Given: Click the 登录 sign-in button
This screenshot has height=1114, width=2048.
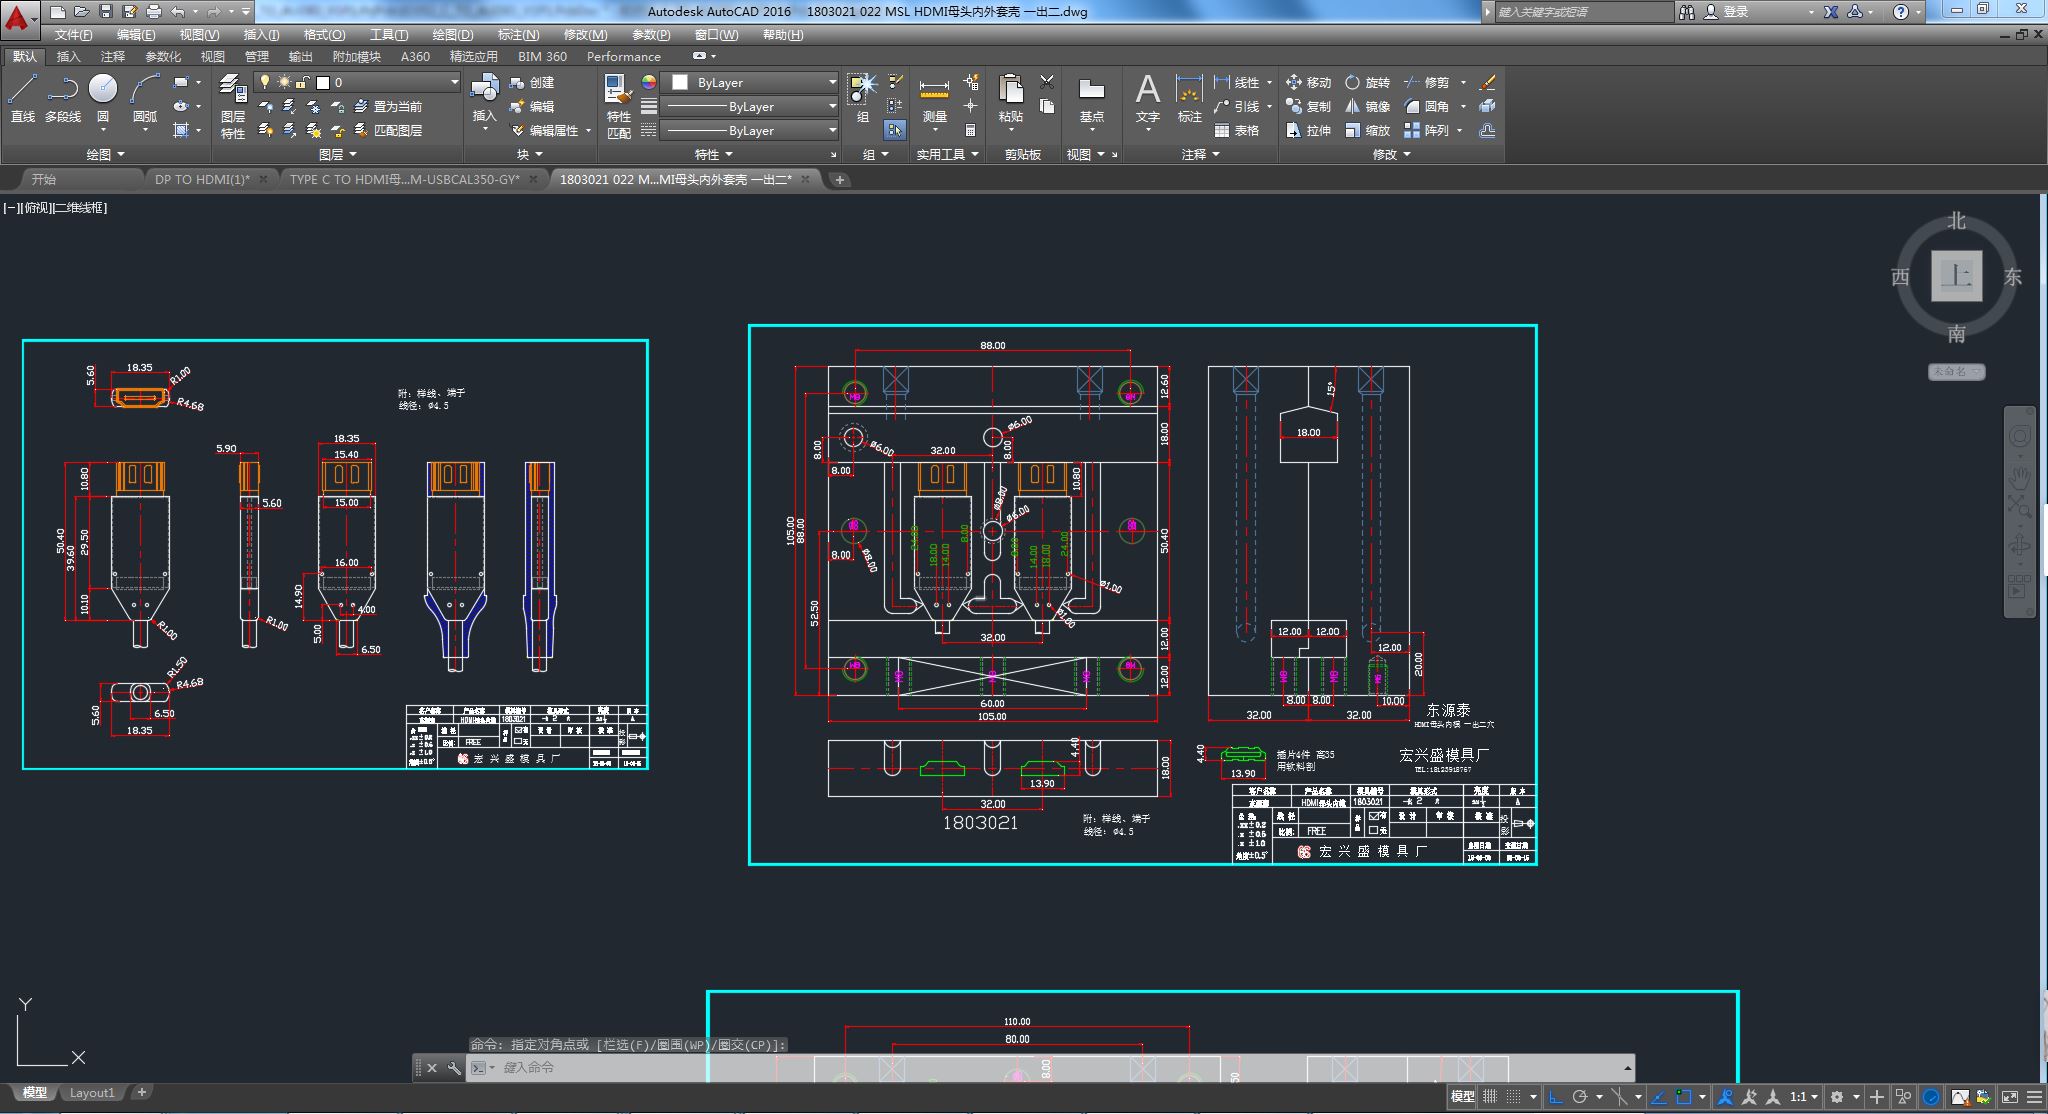Looking at the screenshot, I should 1735,12.
